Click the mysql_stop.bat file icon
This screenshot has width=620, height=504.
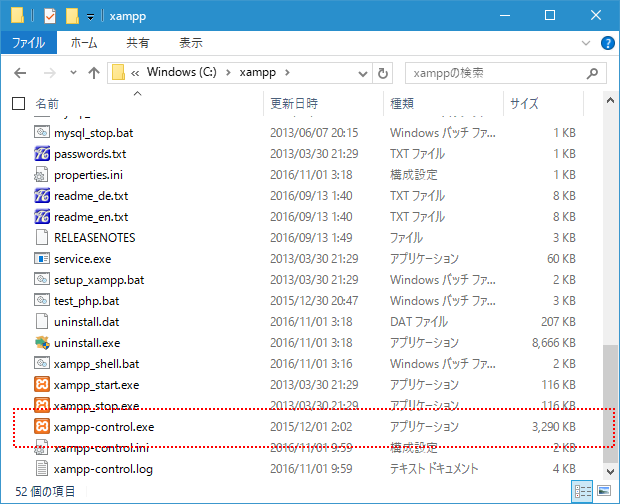[42, 132]
